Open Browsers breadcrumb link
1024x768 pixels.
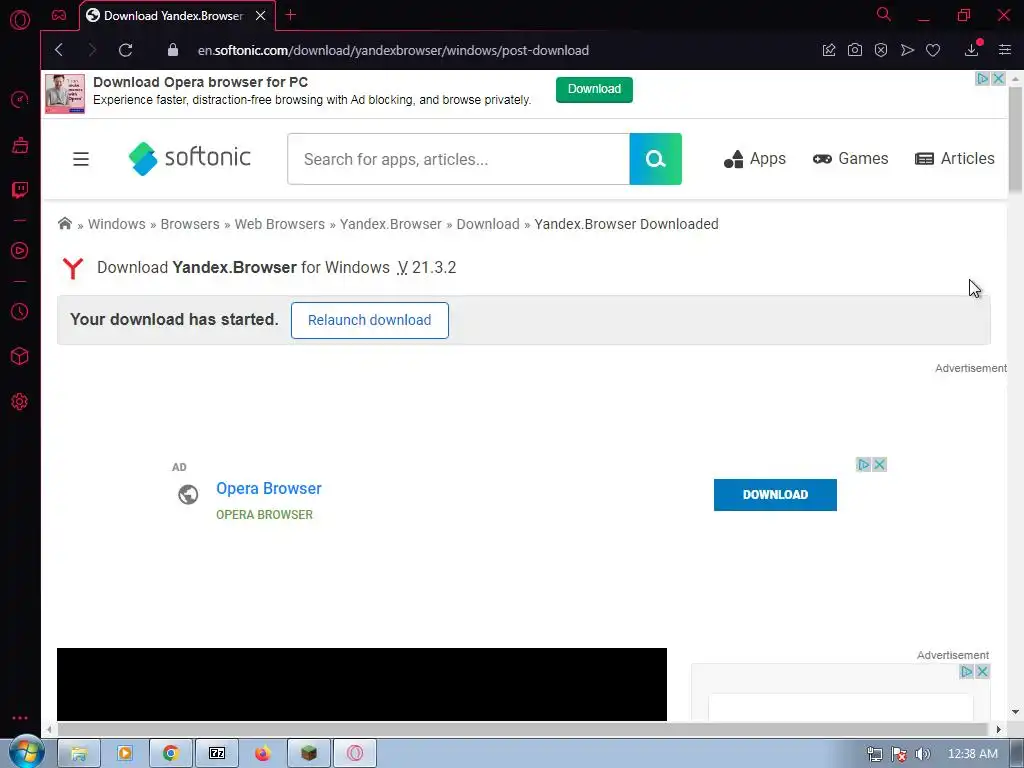point(190,224)
